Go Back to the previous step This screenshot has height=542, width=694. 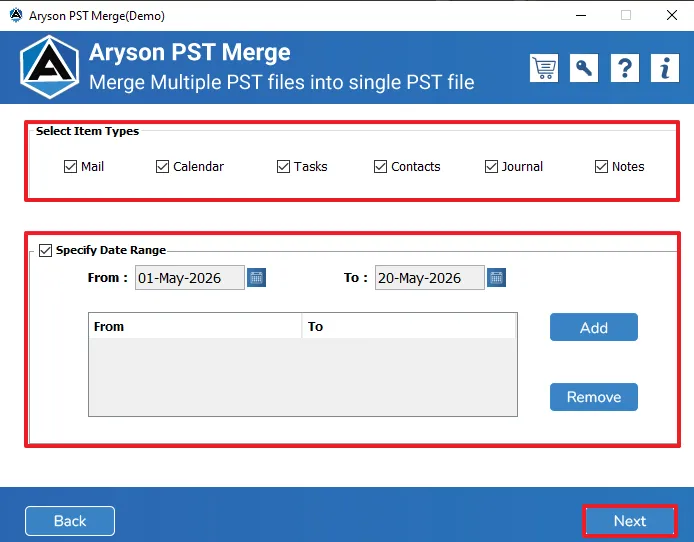(70, 521)
